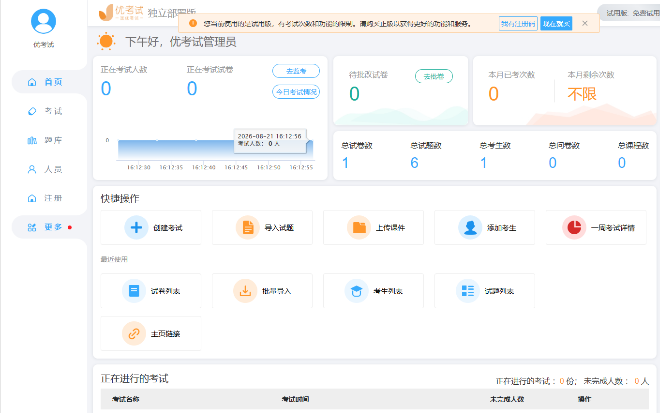660x413 pixels.
Task: Open 主页链接 link icon card
Action: pos(151,333)
